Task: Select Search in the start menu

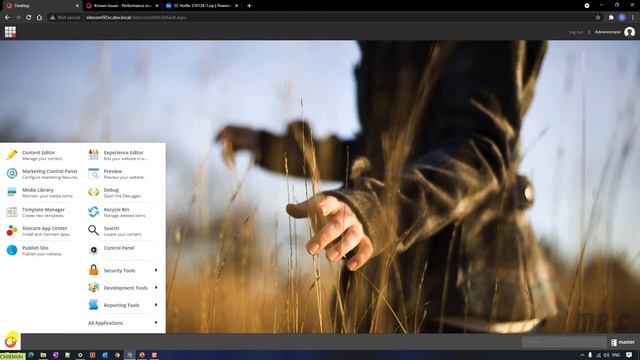Action: 121,231
